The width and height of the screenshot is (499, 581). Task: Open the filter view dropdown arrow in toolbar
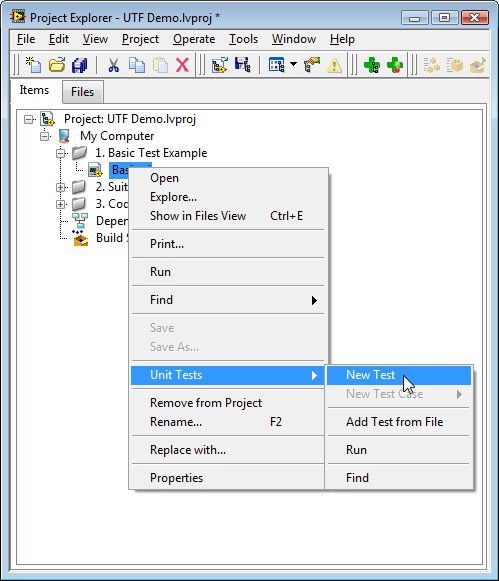(x=293, y=64)
